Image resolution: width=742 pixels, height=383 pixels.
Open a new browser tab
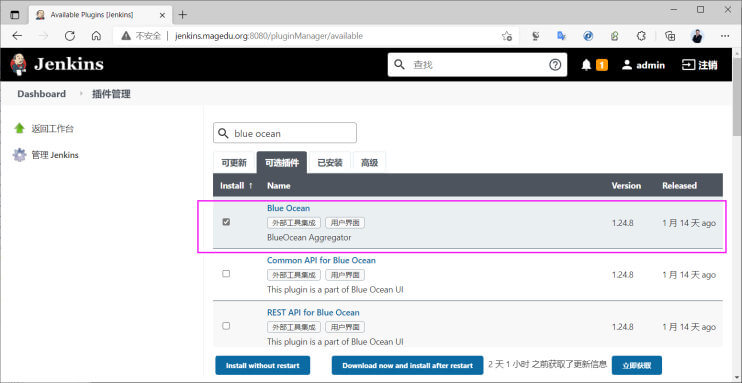coord(183,15)
